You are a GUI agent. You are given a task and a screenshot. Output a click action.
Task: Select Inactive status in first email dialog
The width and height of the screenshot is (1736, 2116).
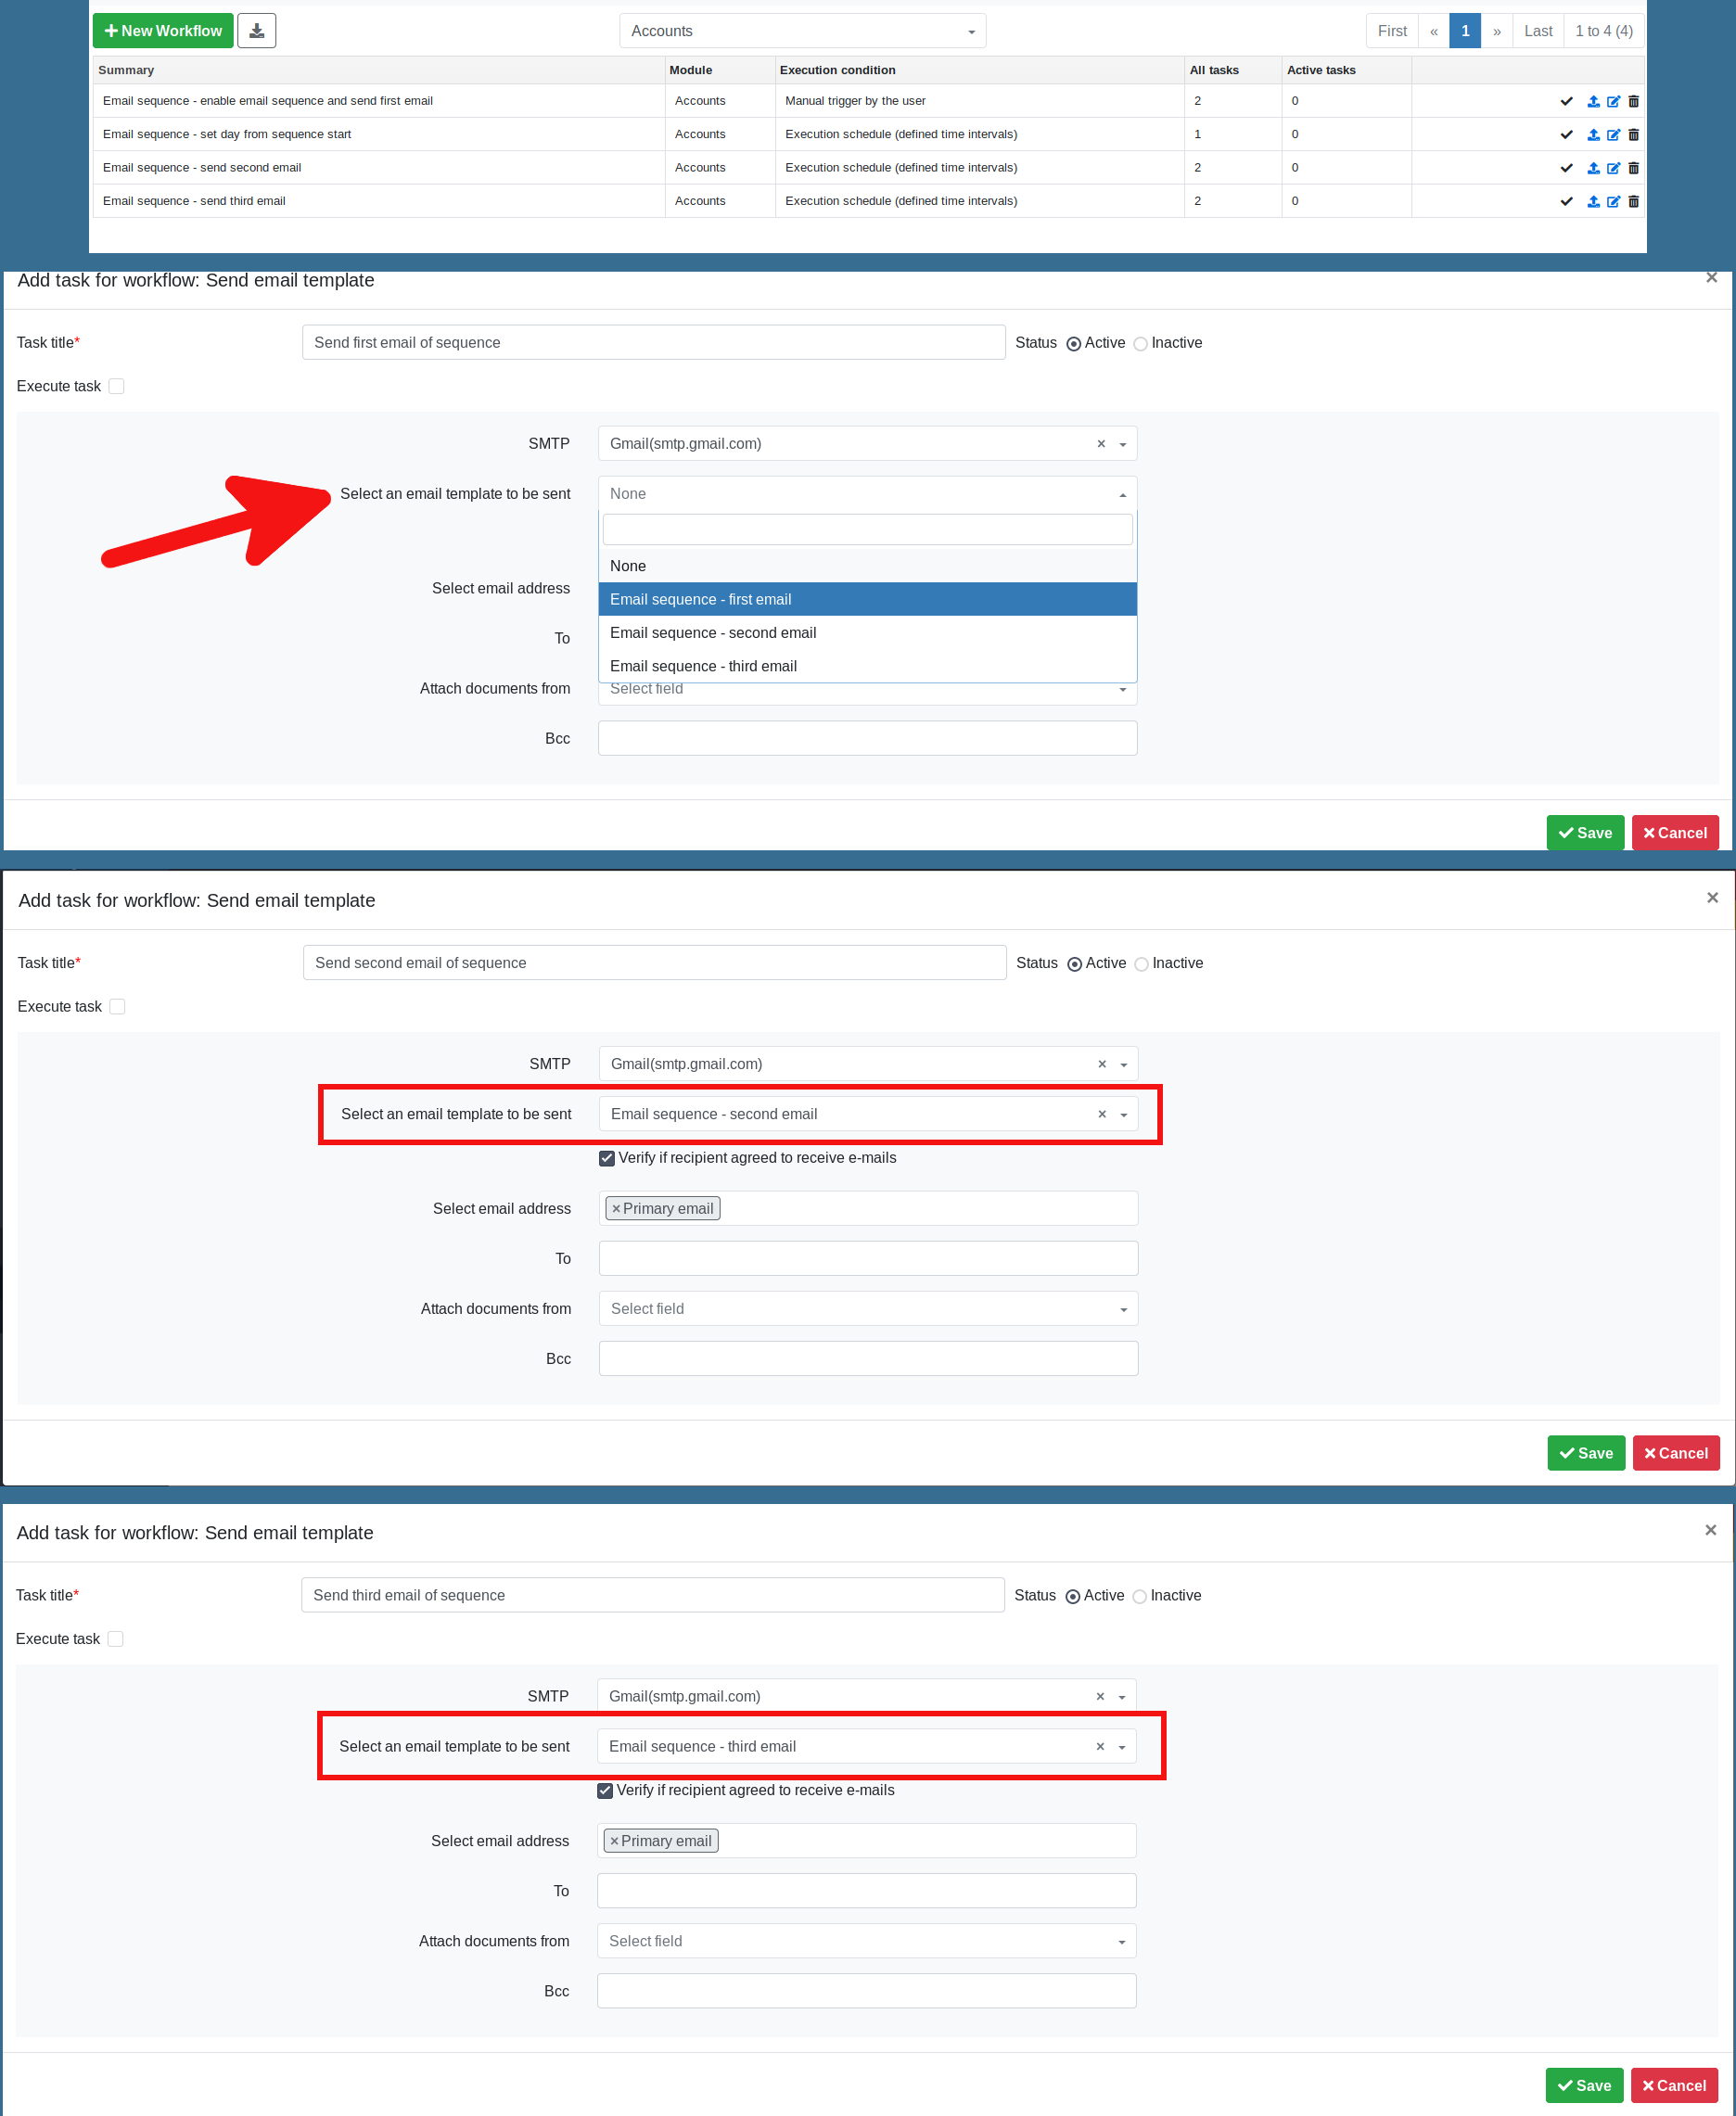[1139, 344]
